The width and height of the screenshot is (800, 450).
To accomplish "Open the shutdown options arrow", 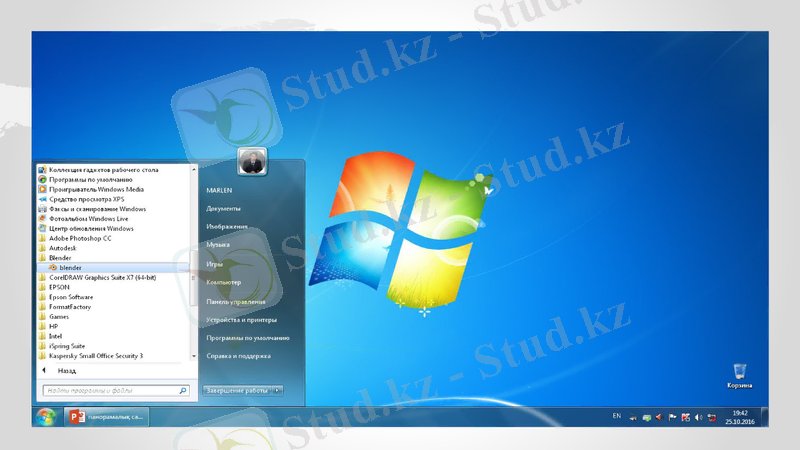I will click(x=278, y=390).
